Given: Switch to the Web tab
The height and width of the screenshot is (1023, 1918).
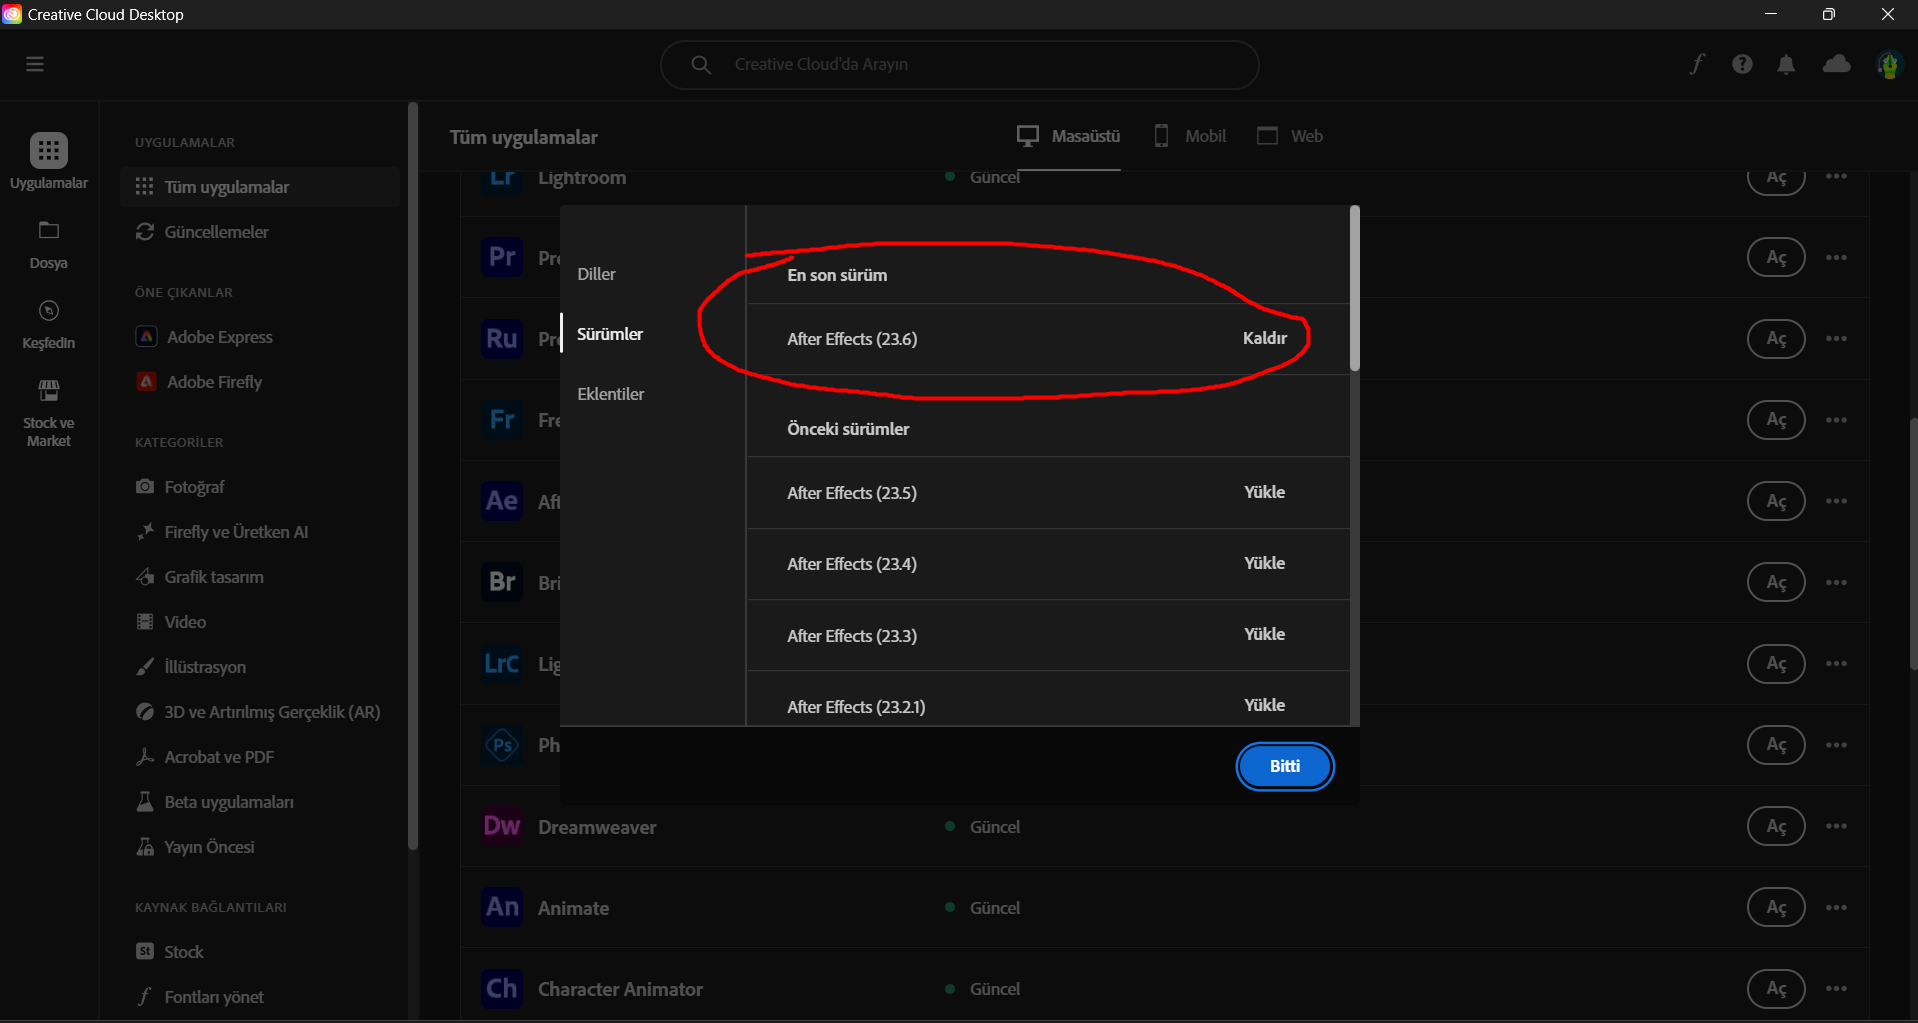Looking at the screenshot, I should [1290, 136].
